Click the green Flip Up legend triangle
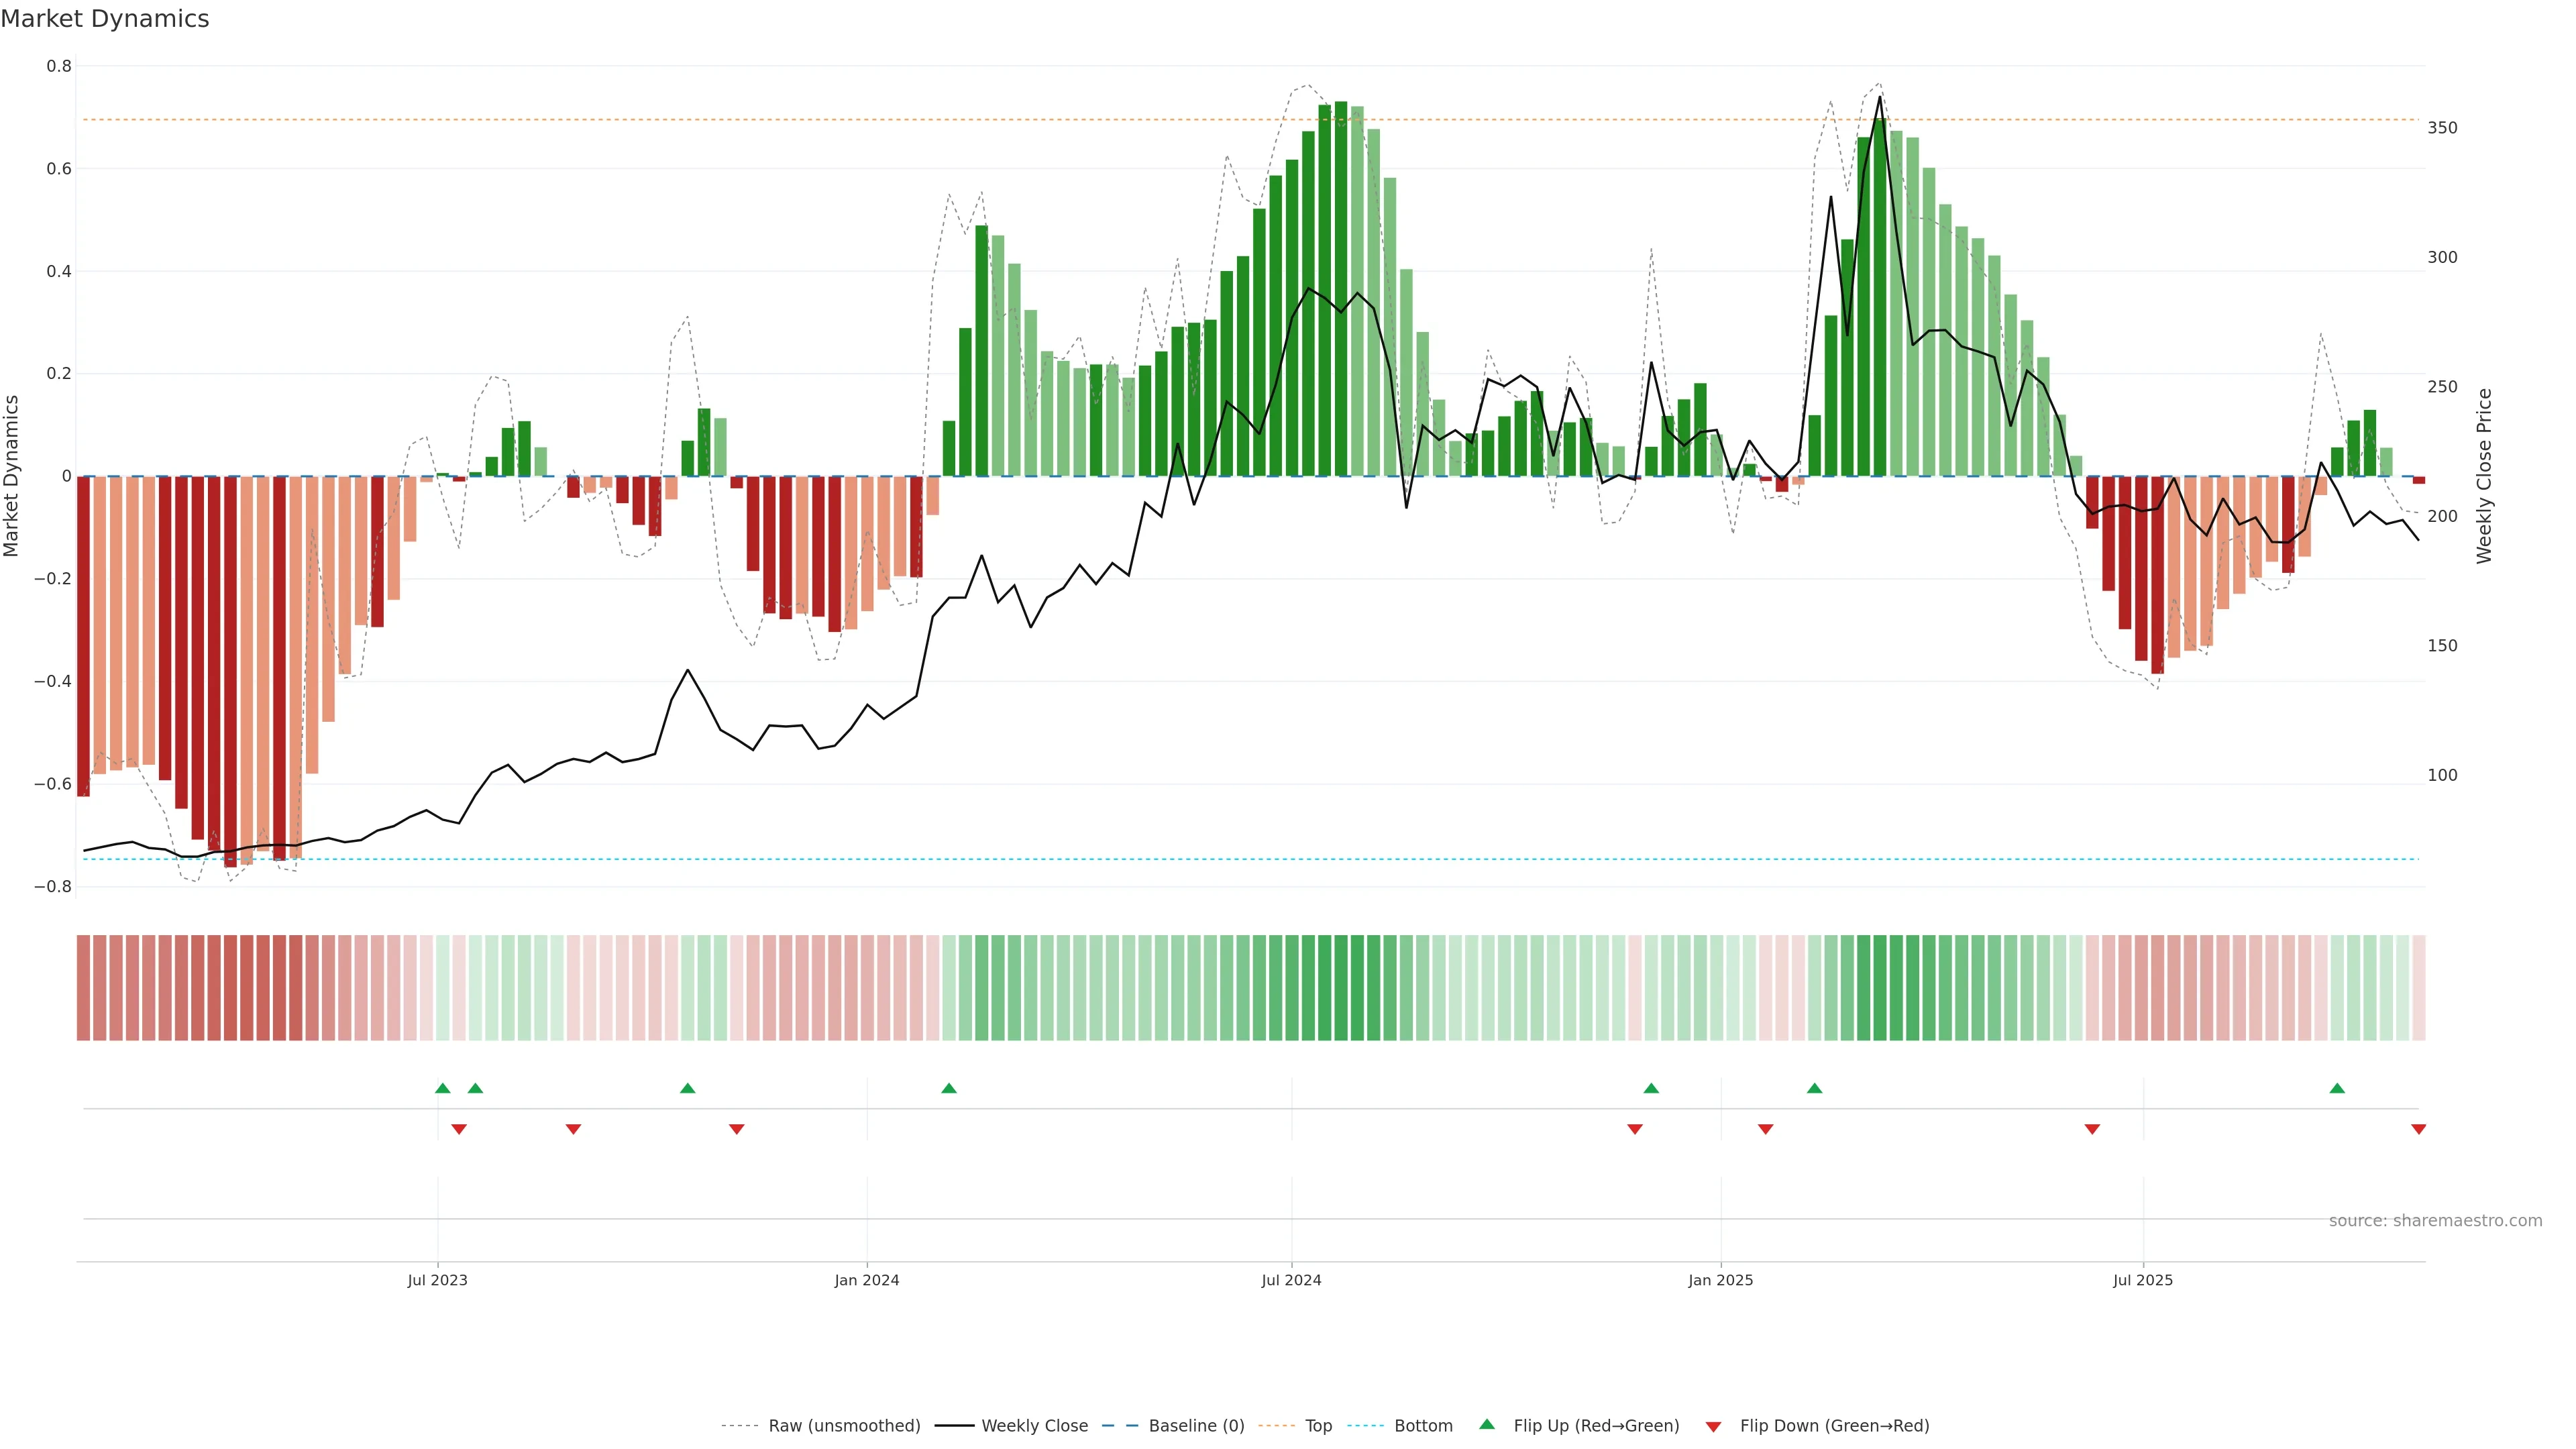Viewport: 2576px width, 1449px height. pyautogui.click(x=1487, y=1424)
